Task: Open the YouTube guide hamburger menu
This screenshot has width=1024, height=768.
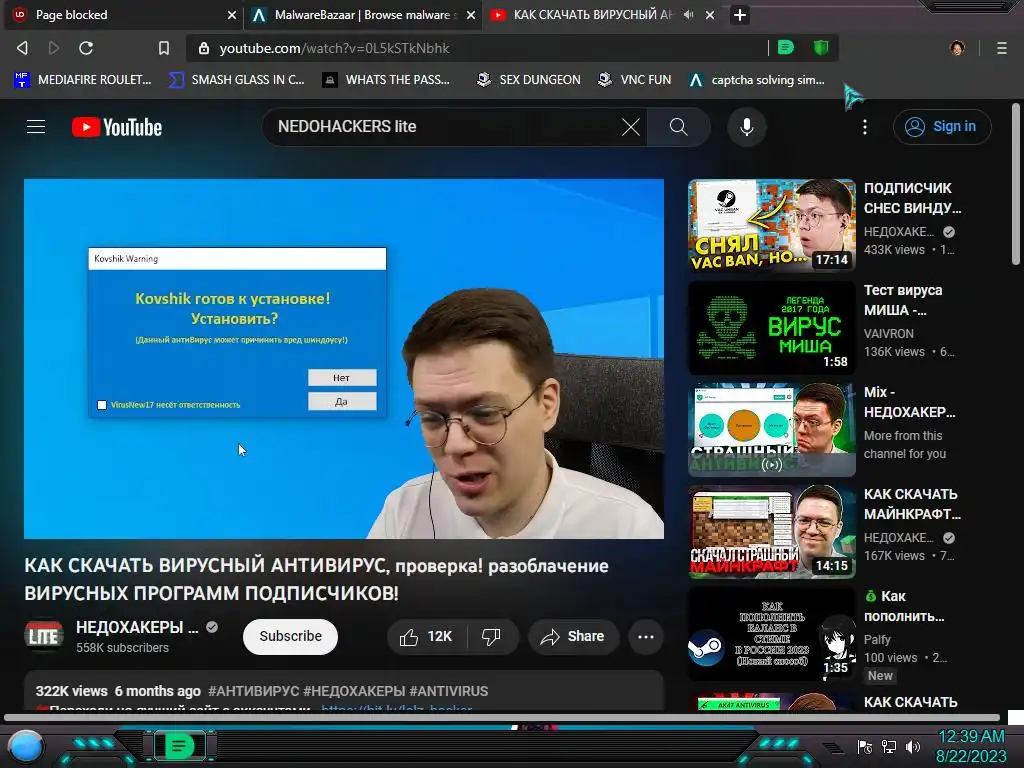Action: pos(36,127)
